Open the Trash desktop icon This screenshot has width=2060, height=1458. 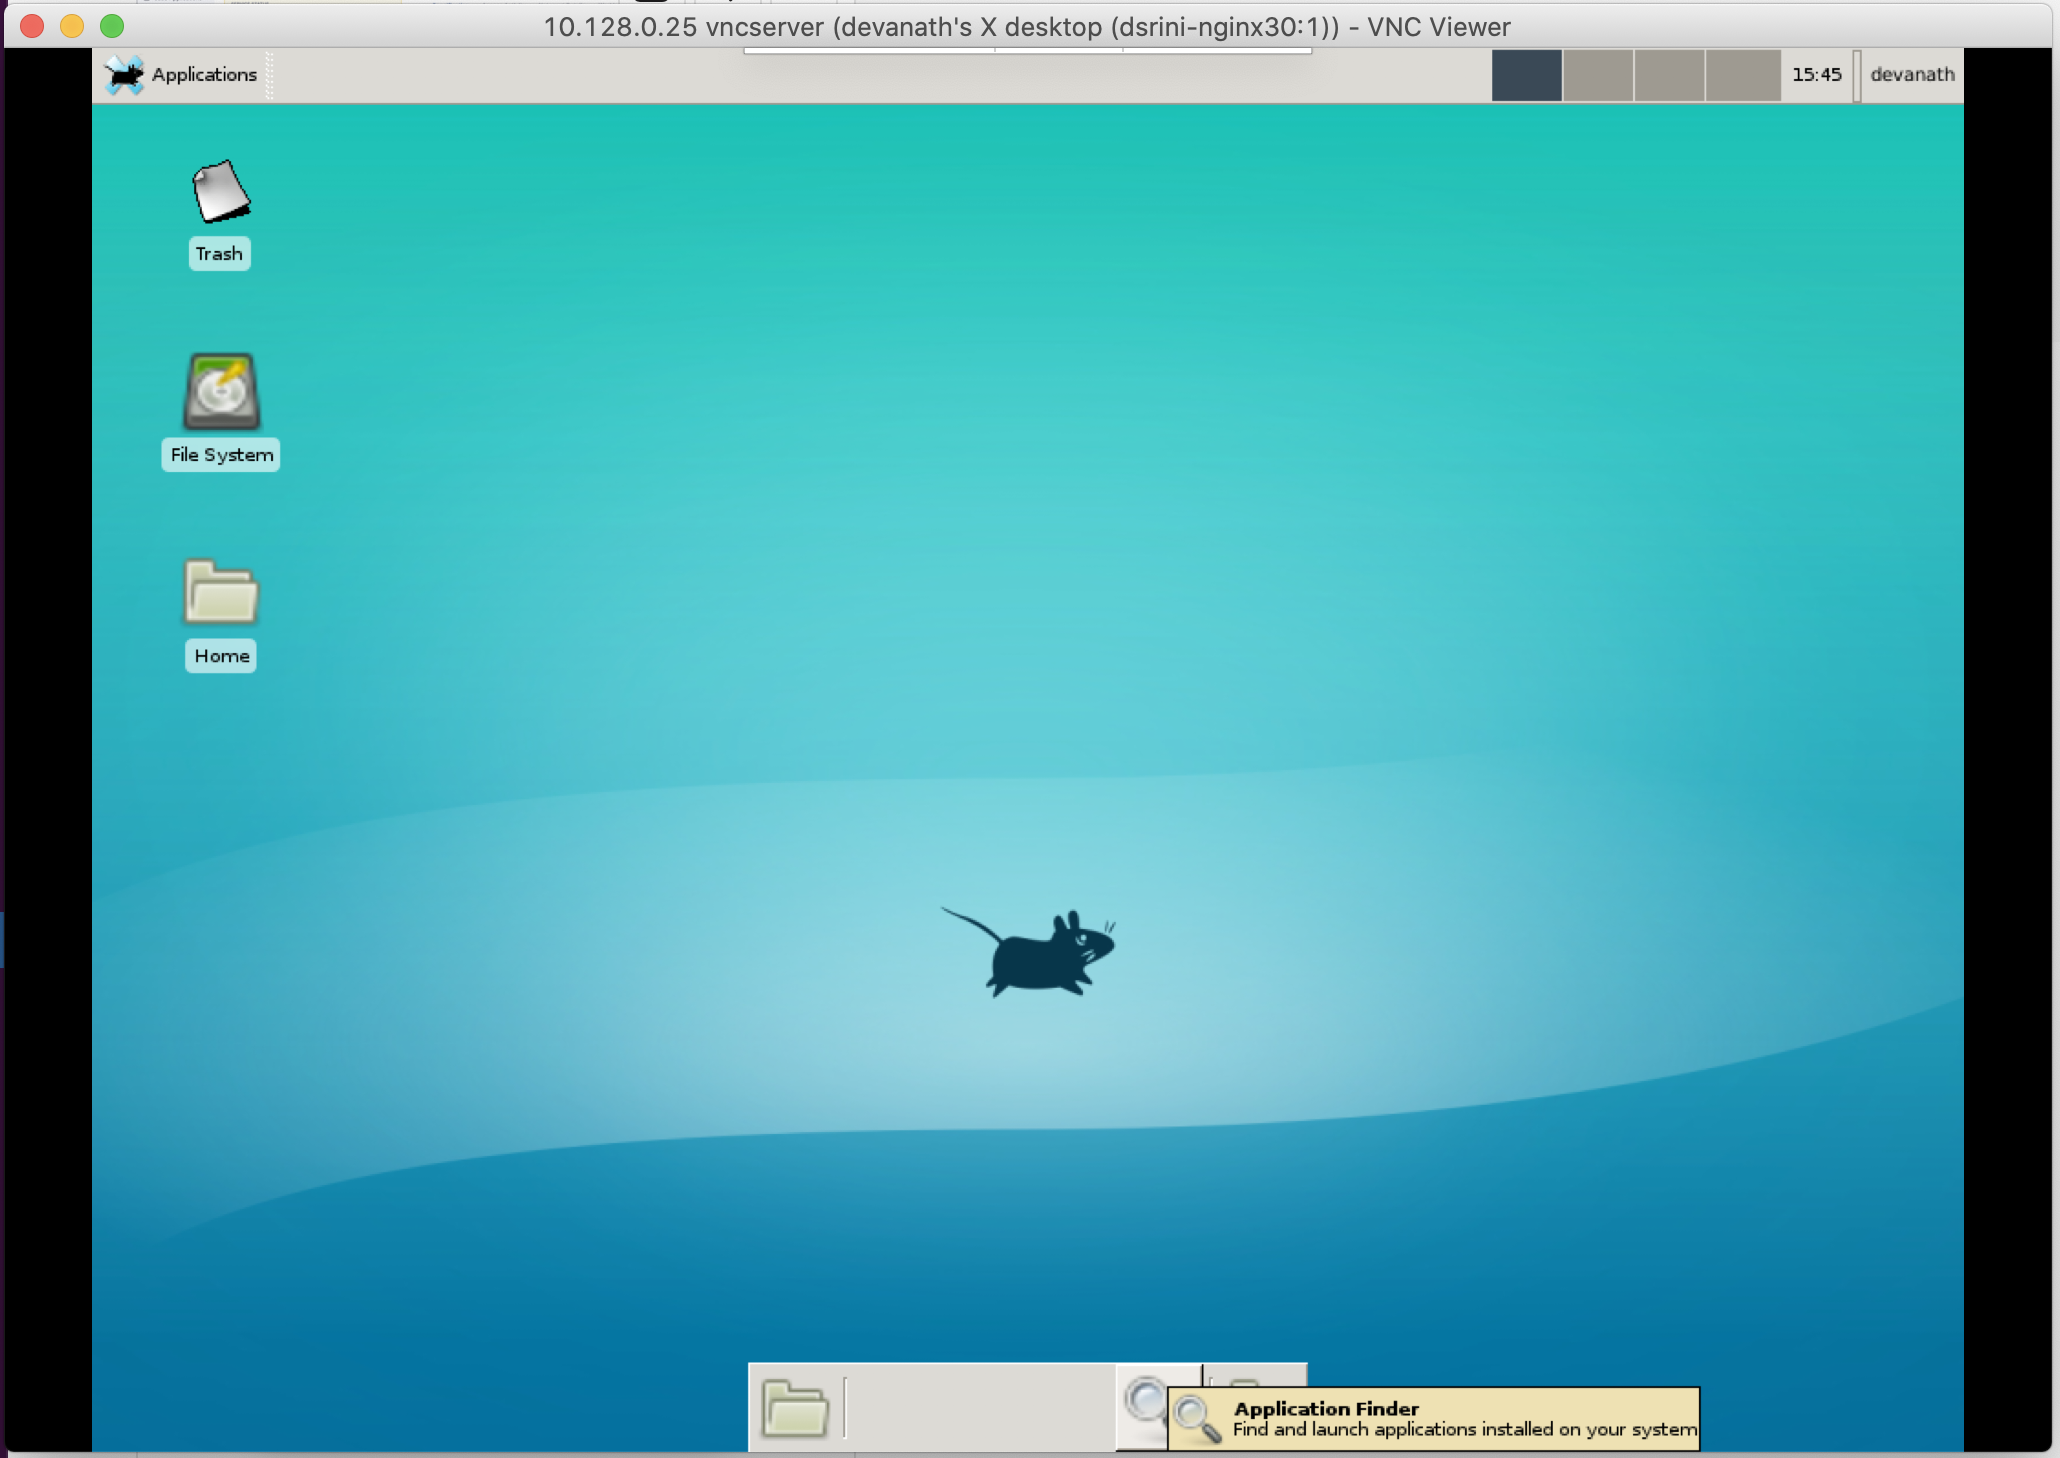[x=220, y=191]
